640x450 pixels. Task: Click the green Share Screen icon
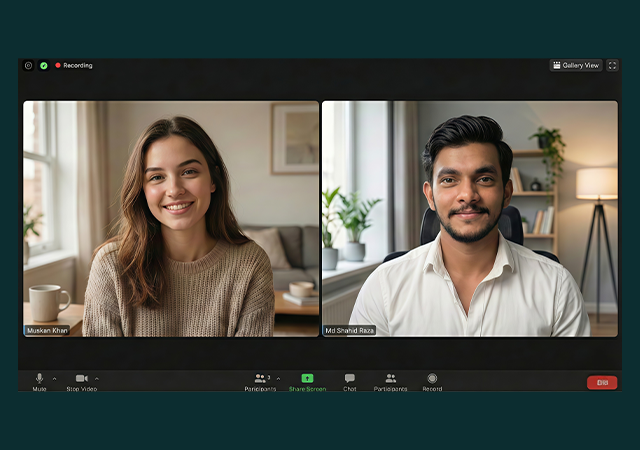tap(307, 379)
